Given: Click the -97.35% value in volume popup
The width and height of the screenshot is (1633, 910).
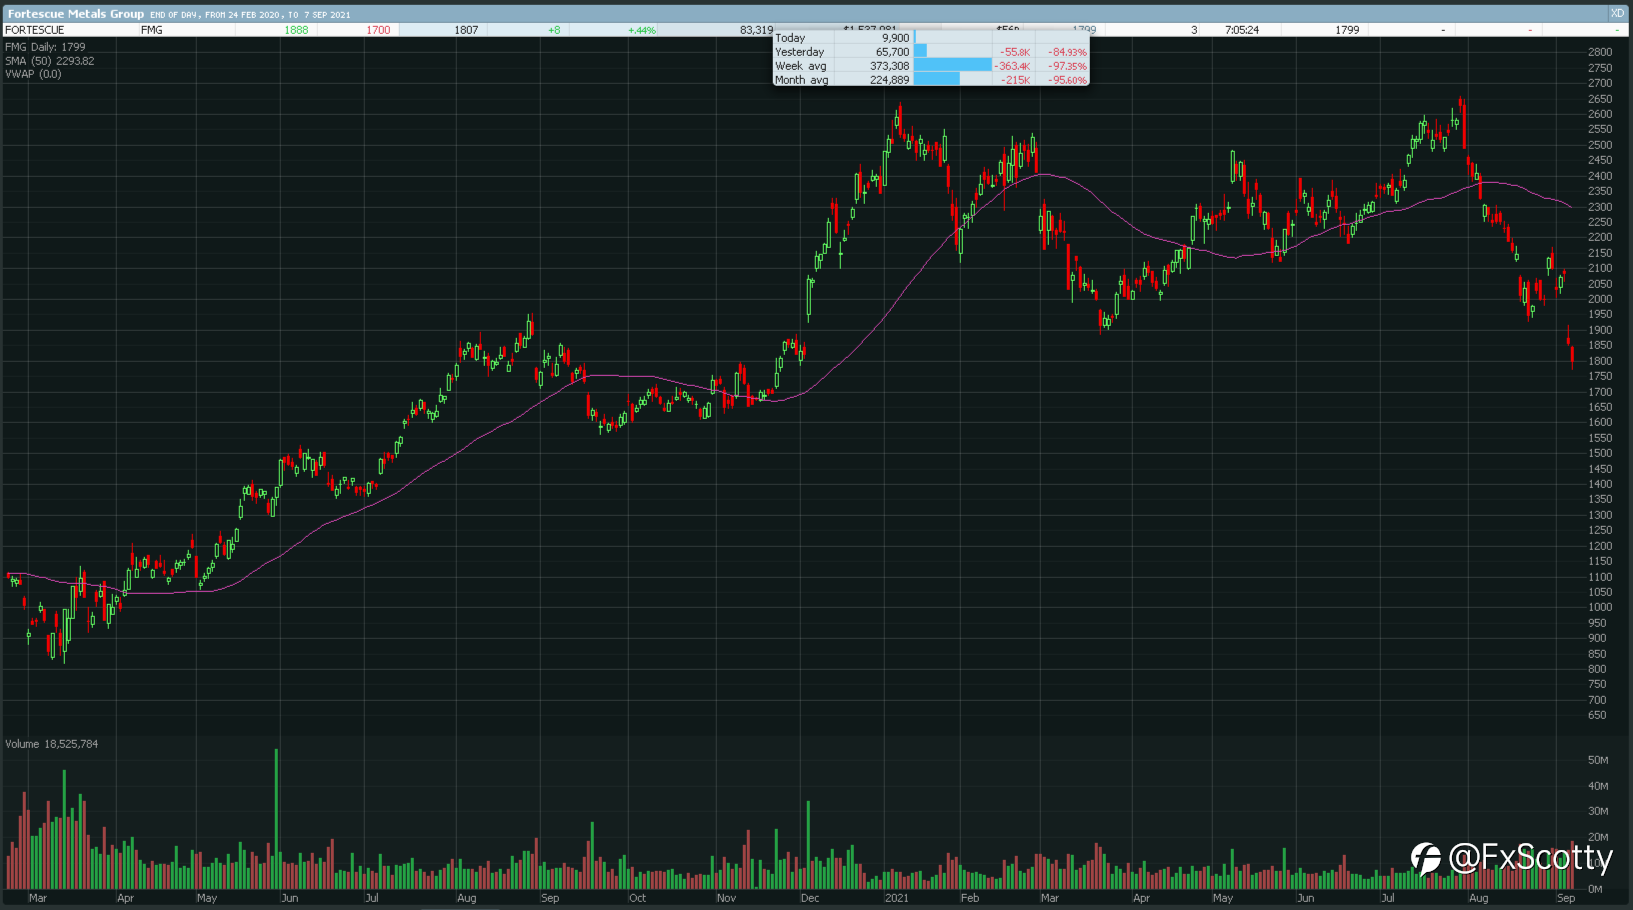Looking at the screenshot, I should (1067, 66).
